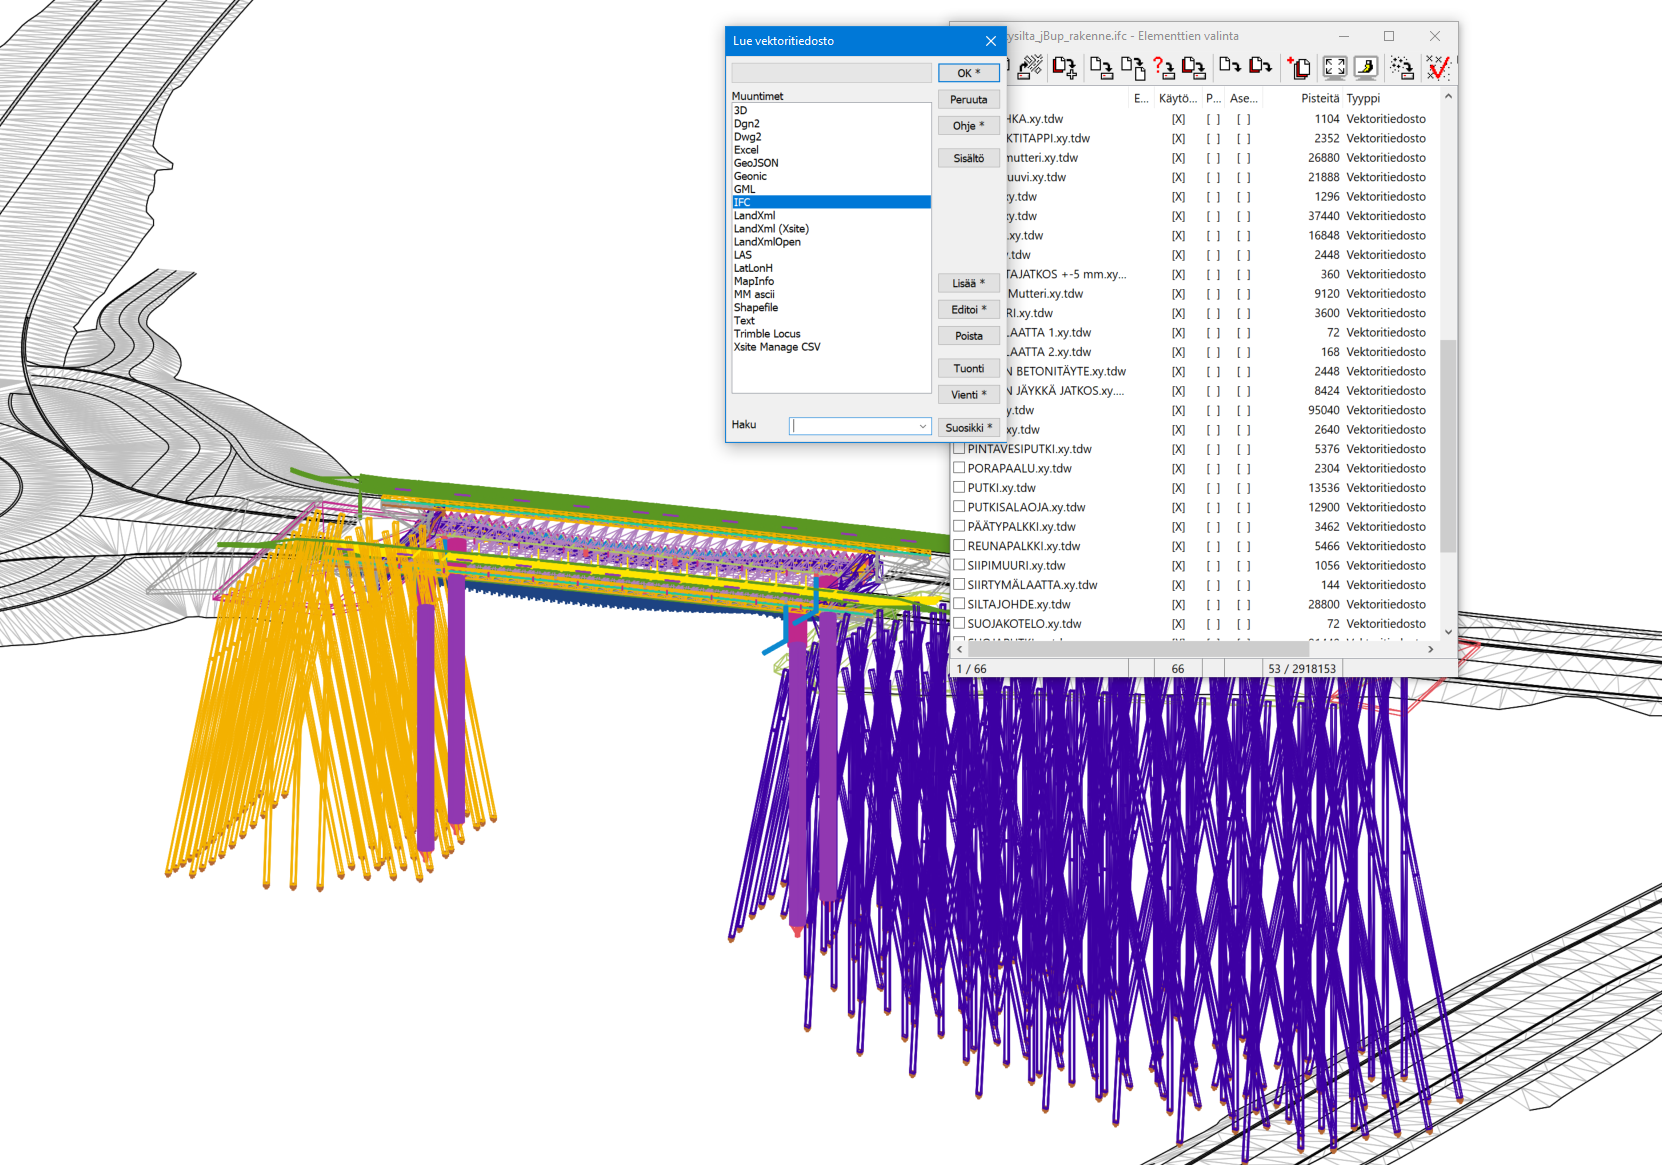Click the Sisältö button

coord(968,158)
